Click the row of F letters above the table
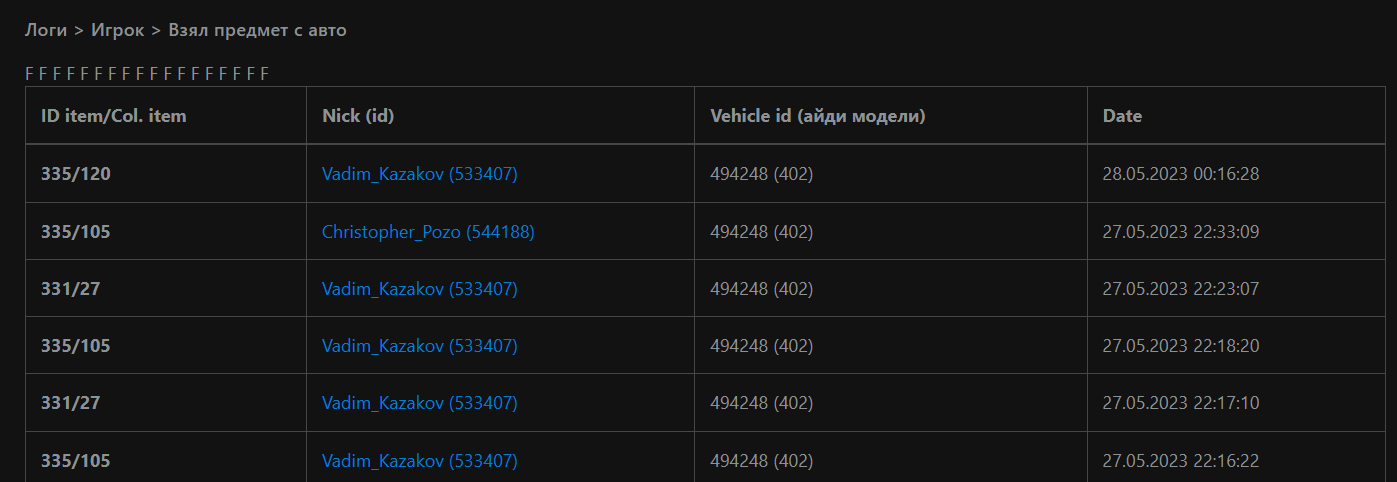The width and height of the screenshot is (1397, 482). point(147,73)
